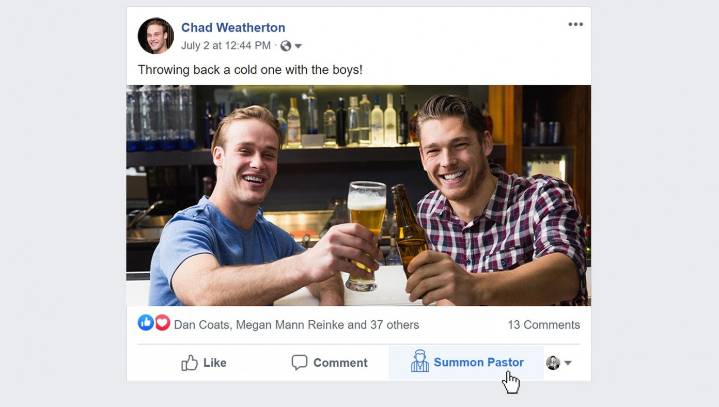Image resolution: width=719 pixels, height=407 pixels.
Task: Expand the privacy audience dropdown arrow
Action: pos(298,46)
